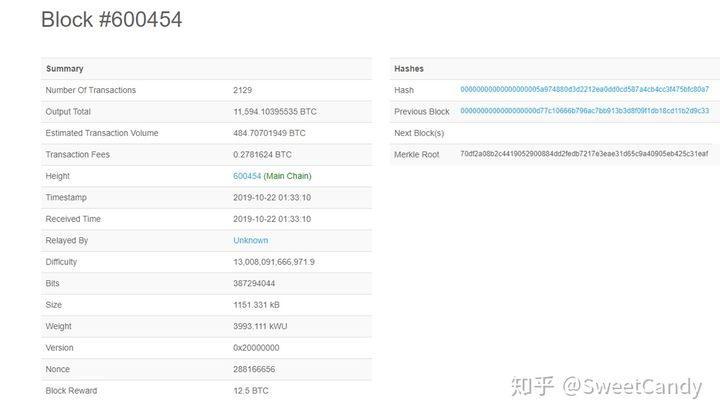Select the Transaction Fees label
Image resolution: width=720 pixels, height=418 pixels.
tap(78, 155)
